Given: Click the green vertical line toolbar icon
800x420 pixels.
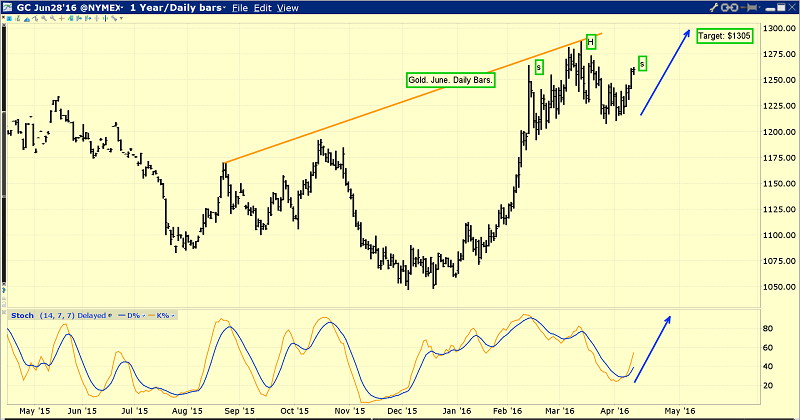Looking at the screenshot, I should click(x=105, y=18).
